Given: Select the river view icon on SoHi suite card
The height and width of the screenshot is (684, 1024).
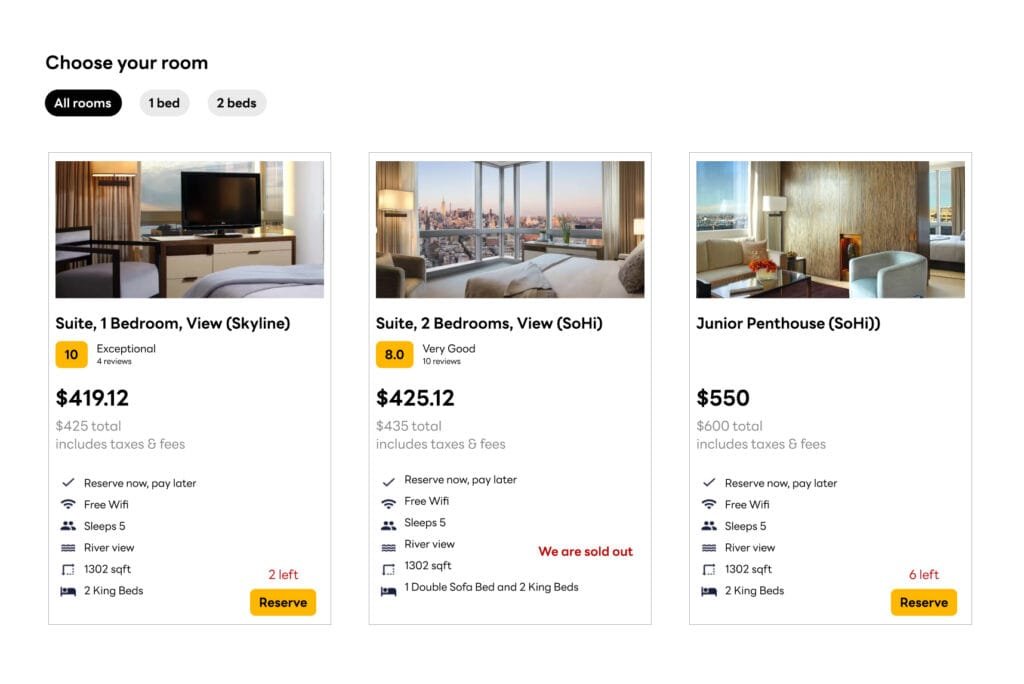Looking at the screenshot, I should (388, 544).
